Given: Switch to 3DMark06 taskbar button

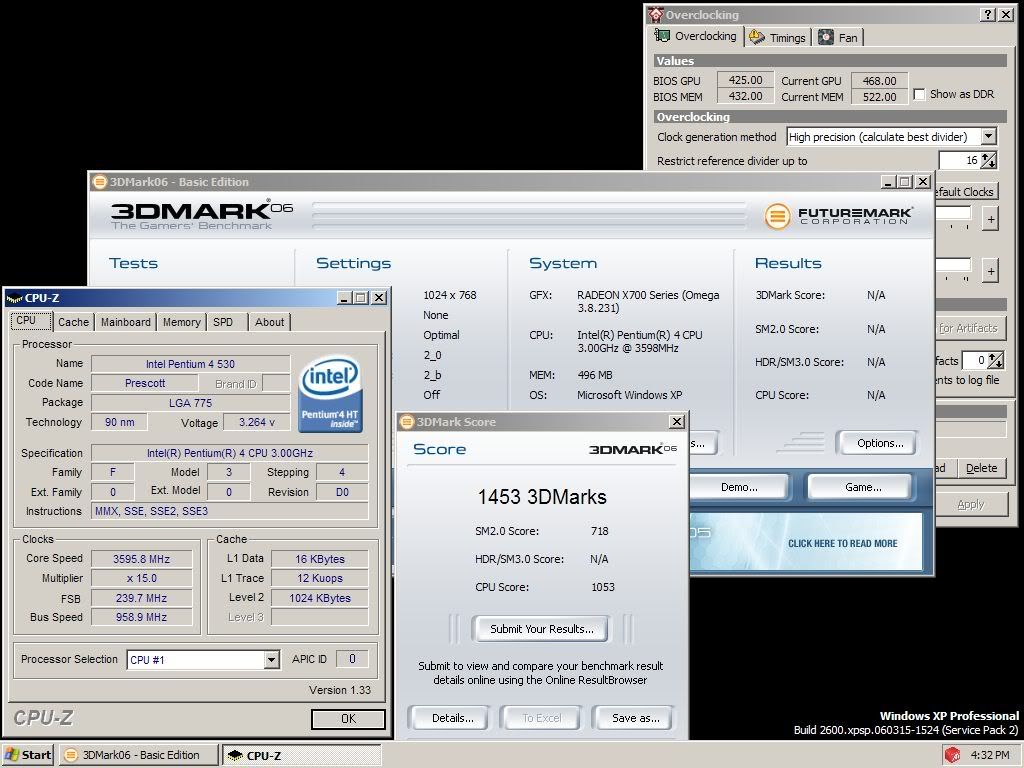Looking at the screenshot, I should pos(138,755).
